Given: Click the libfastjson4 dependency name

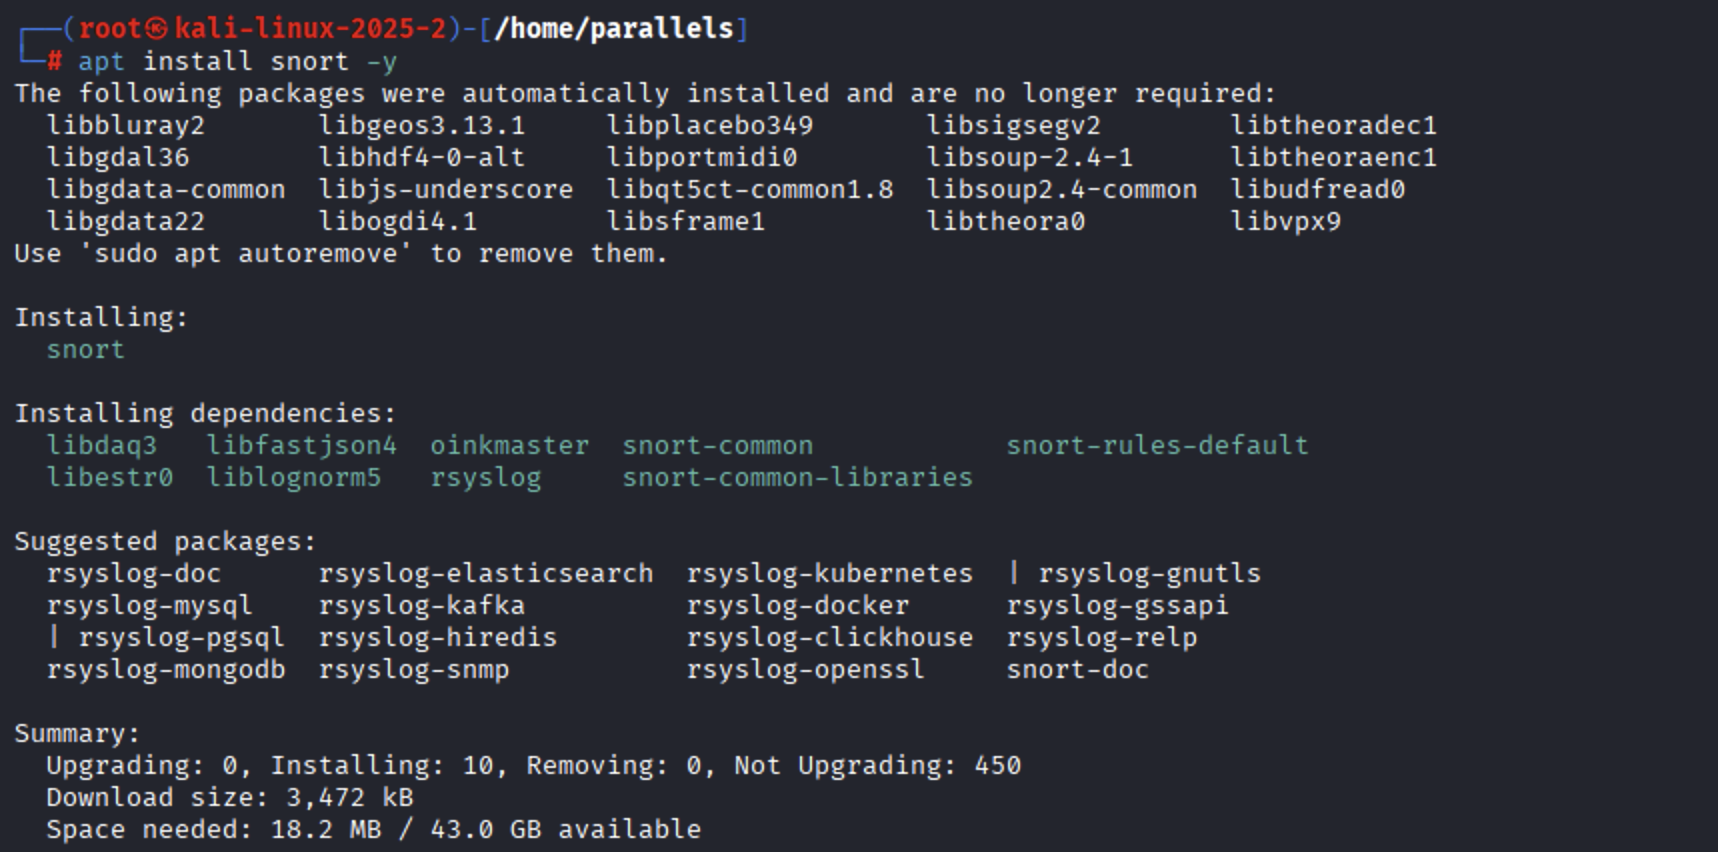Looking at the screenshot, I should coord(301,446).
